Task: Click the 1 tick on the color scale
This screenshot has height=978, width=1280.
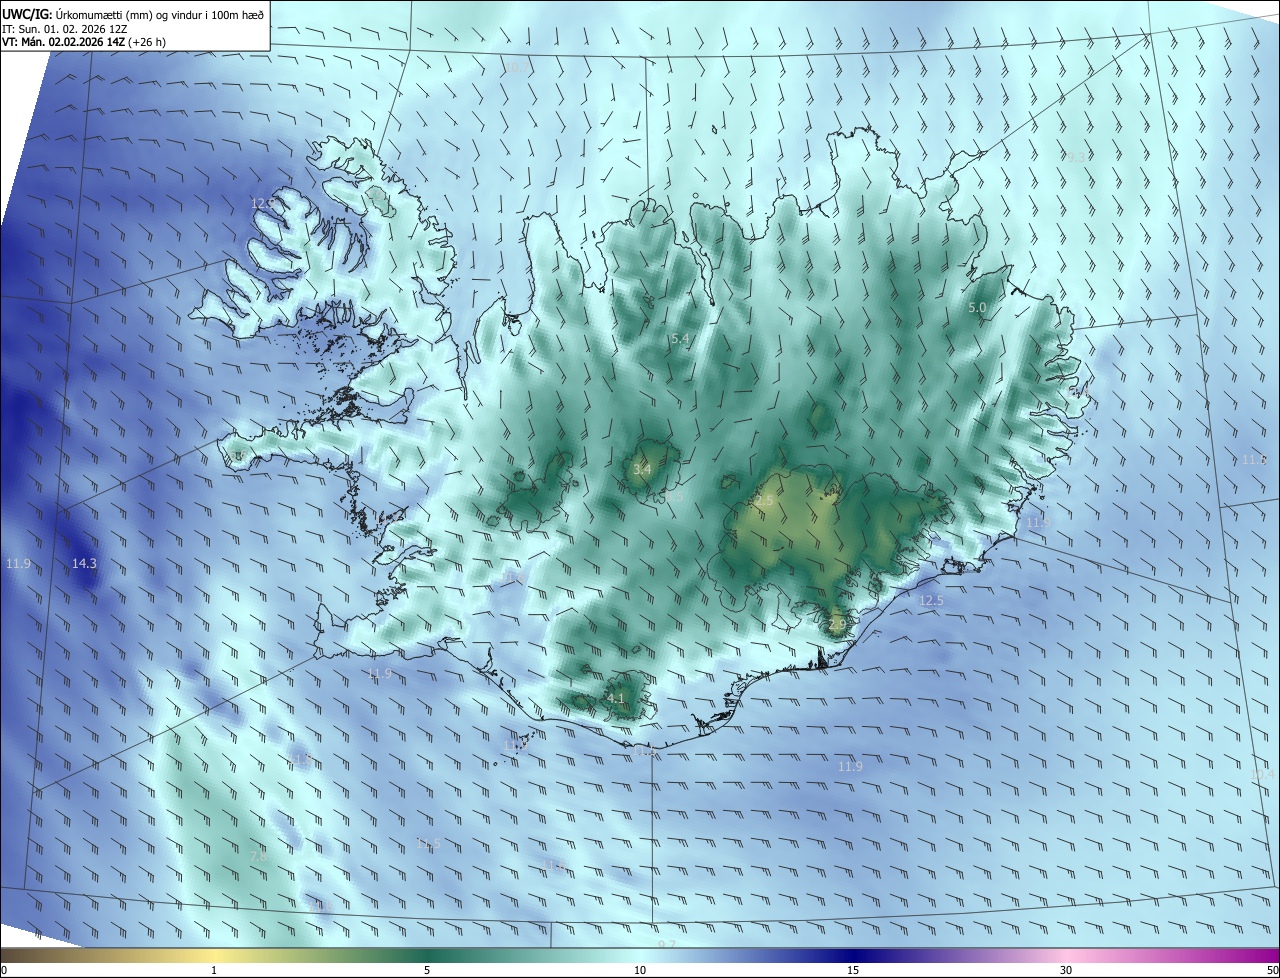Action: coord(214,970)
